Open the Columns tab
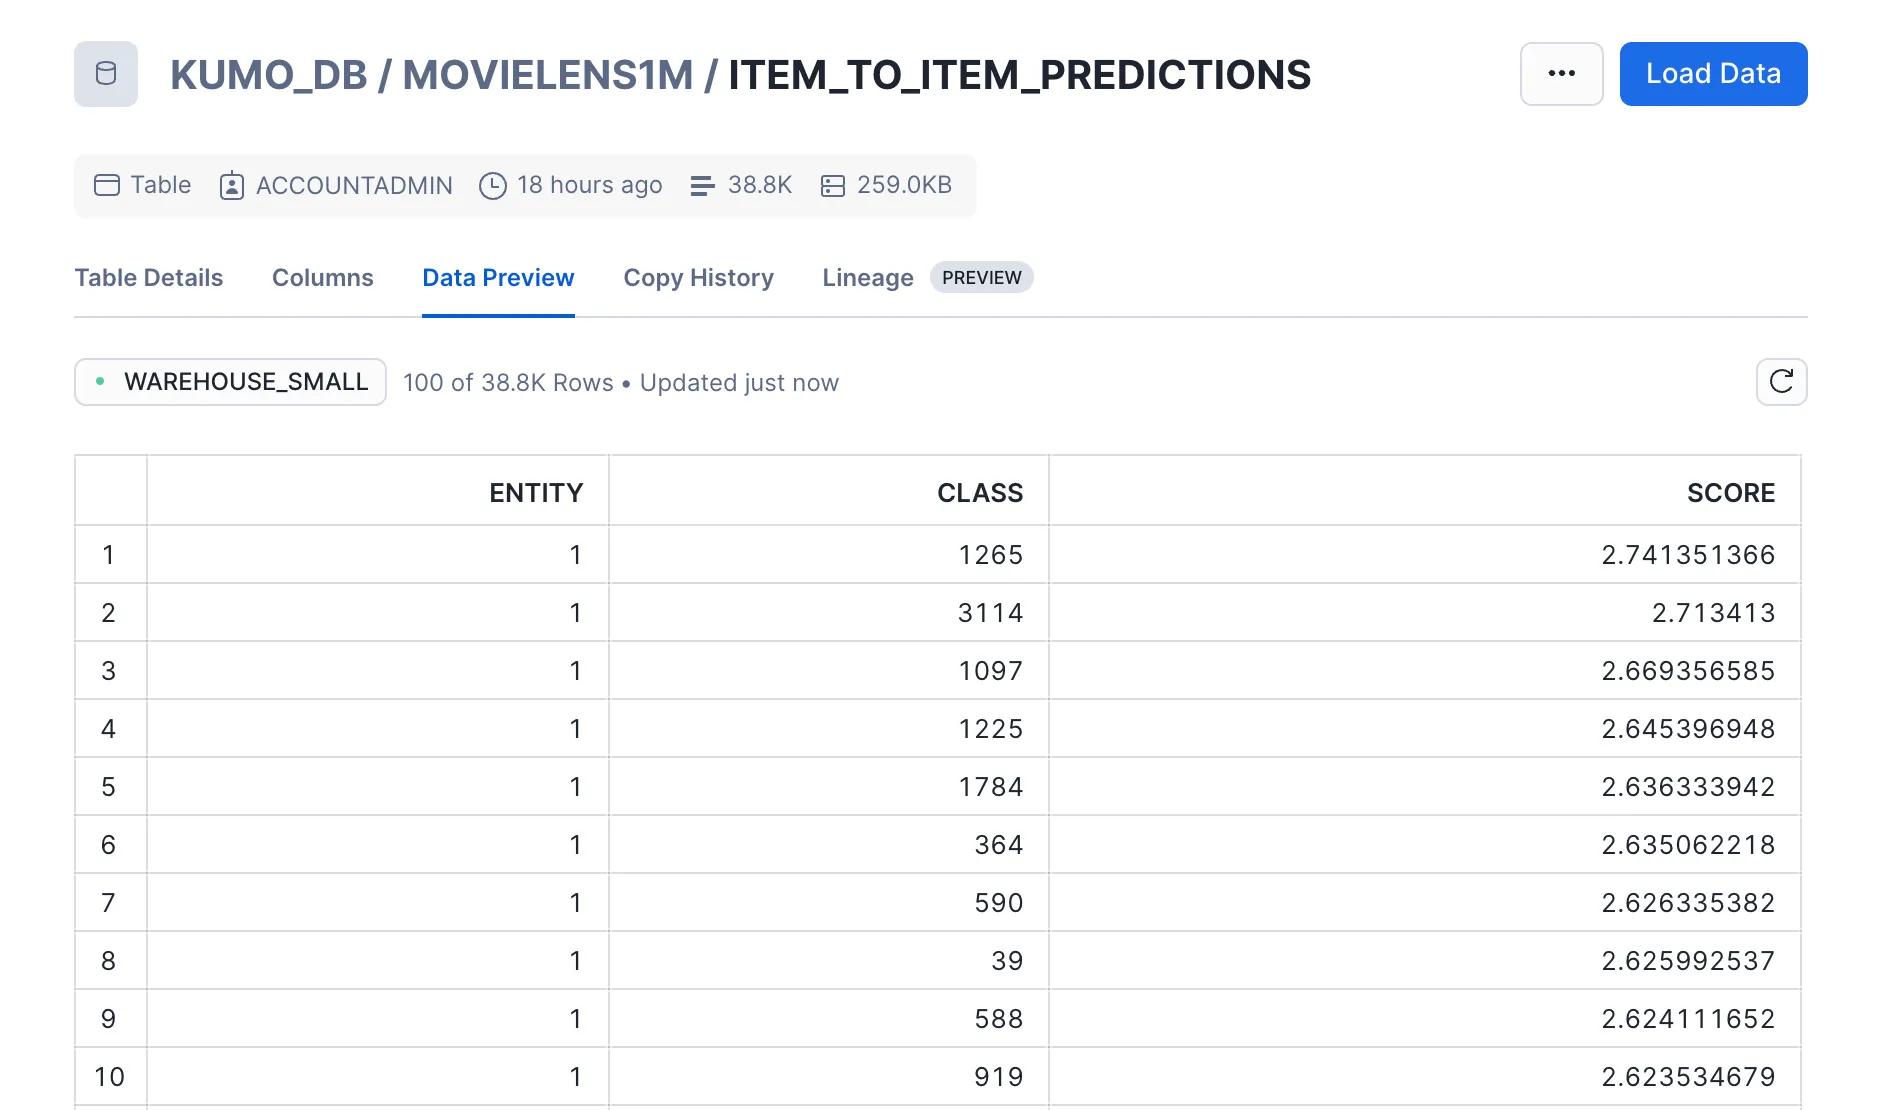Viewport: 1878px width, 1110px height. pyautogui.click(x=322, y=278)
